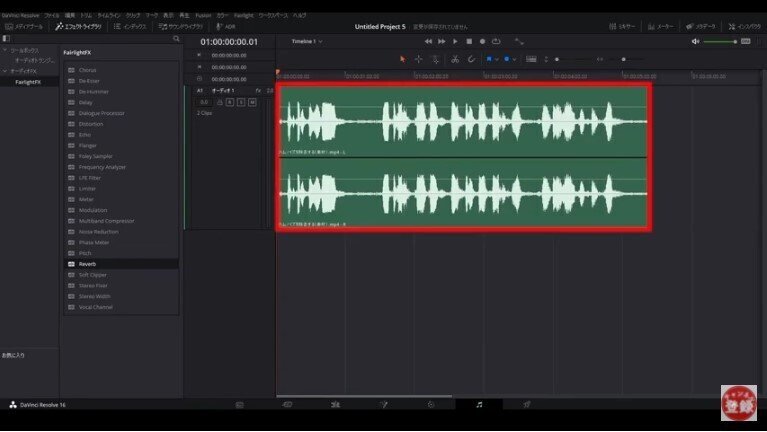
Task: Click the DIM button beside volume slider
Action: point(745,42)
